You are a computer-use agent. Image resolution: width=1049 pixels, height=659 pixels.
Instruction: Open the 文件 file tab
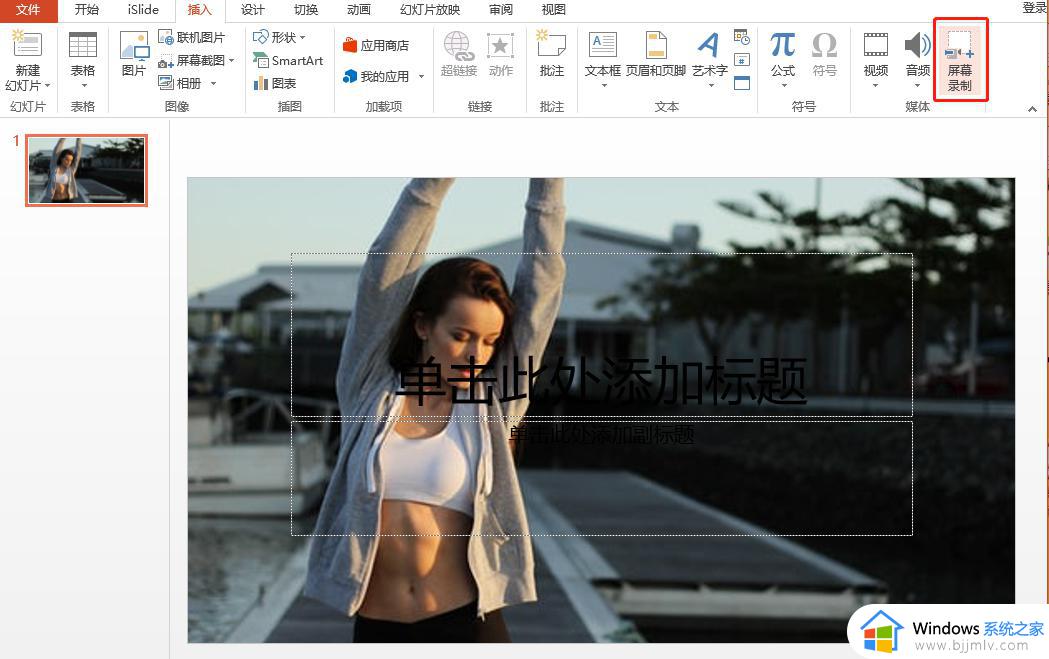tap(28, 10)
